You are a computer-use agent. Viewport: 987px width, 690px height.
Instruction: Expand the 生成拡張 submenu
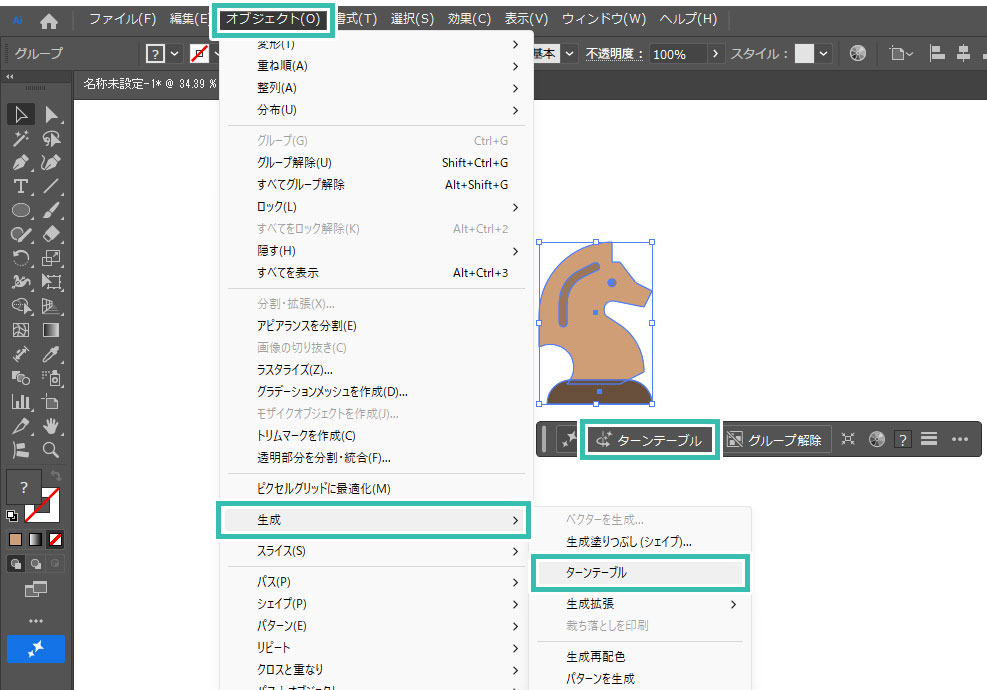click(x=650, y=604)
